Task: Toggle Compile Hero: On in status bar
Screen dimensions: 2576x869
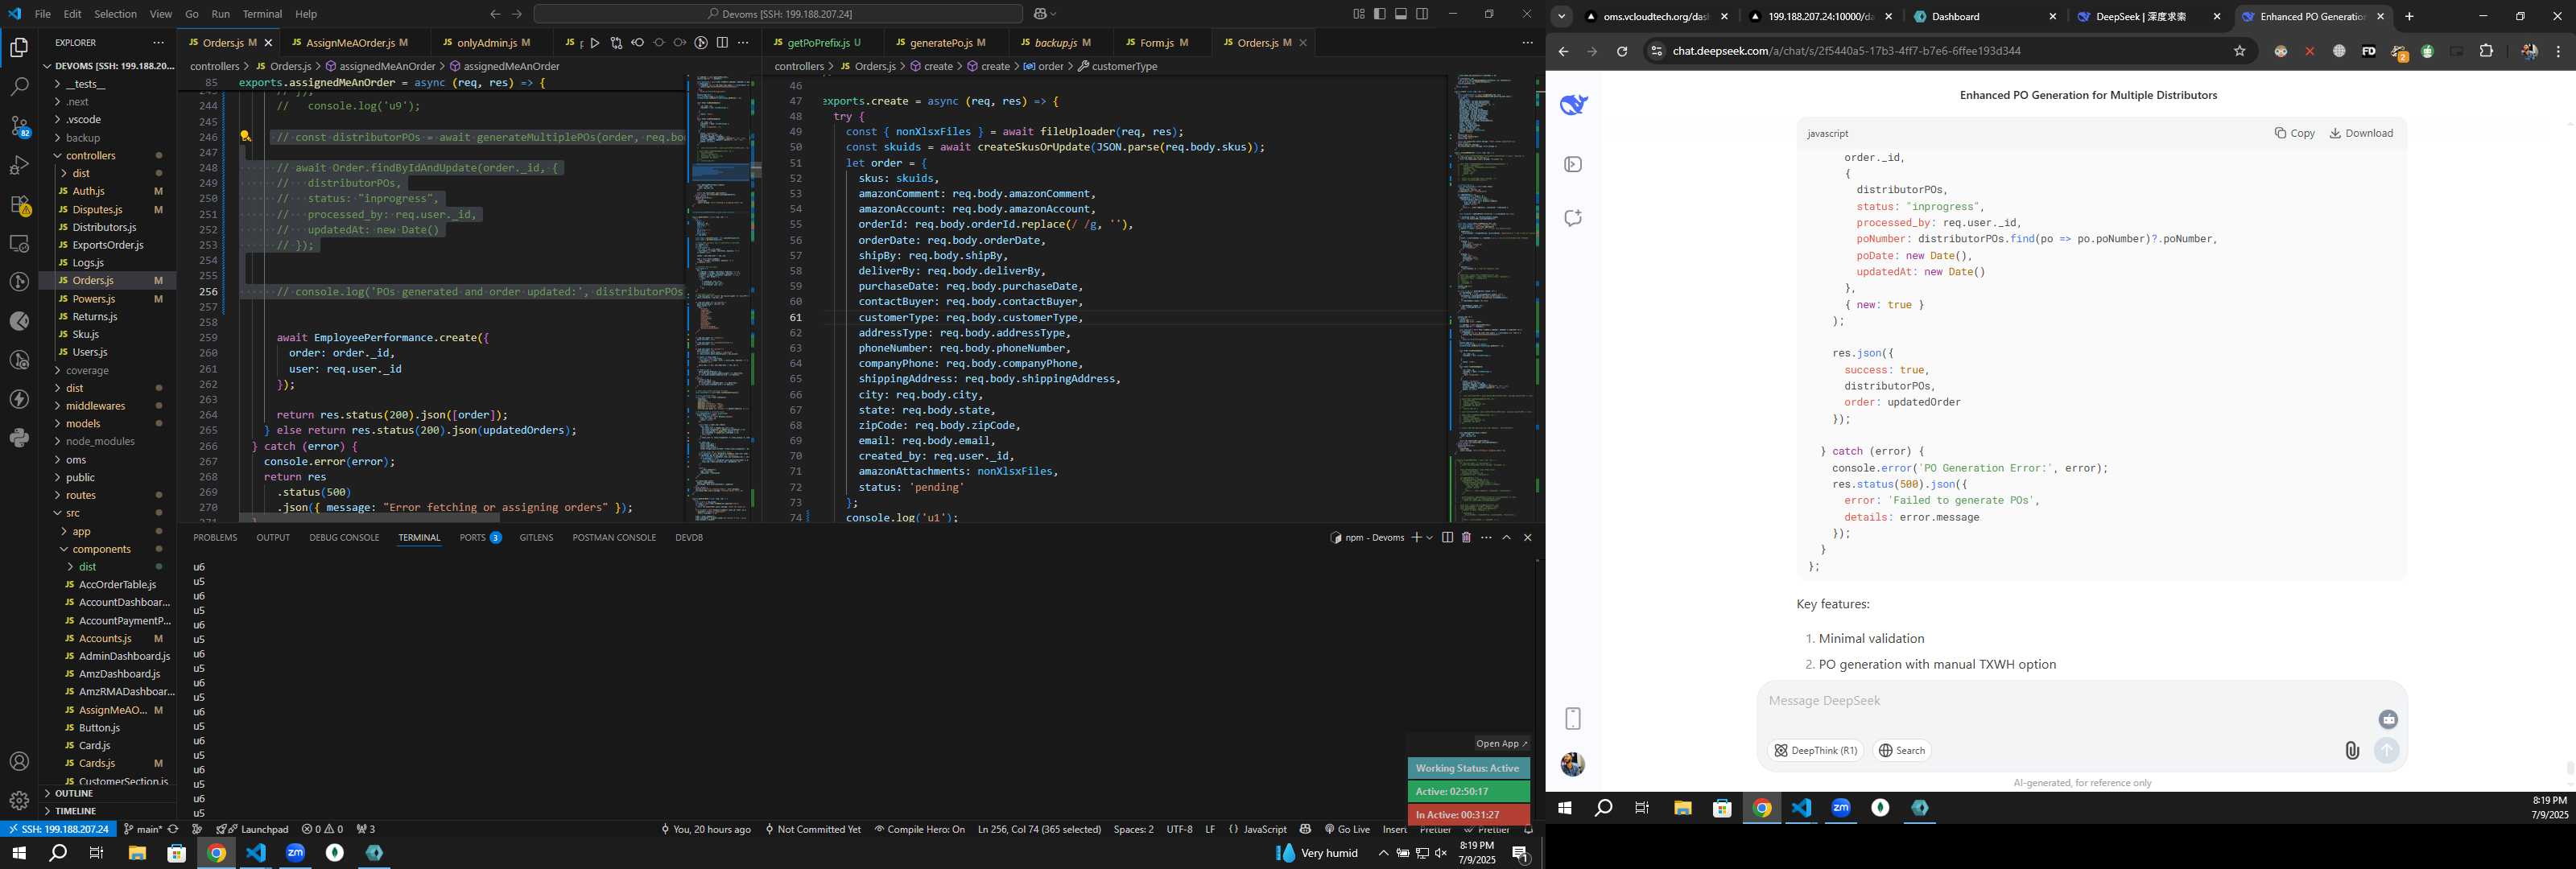Action: tap(919, 830)
